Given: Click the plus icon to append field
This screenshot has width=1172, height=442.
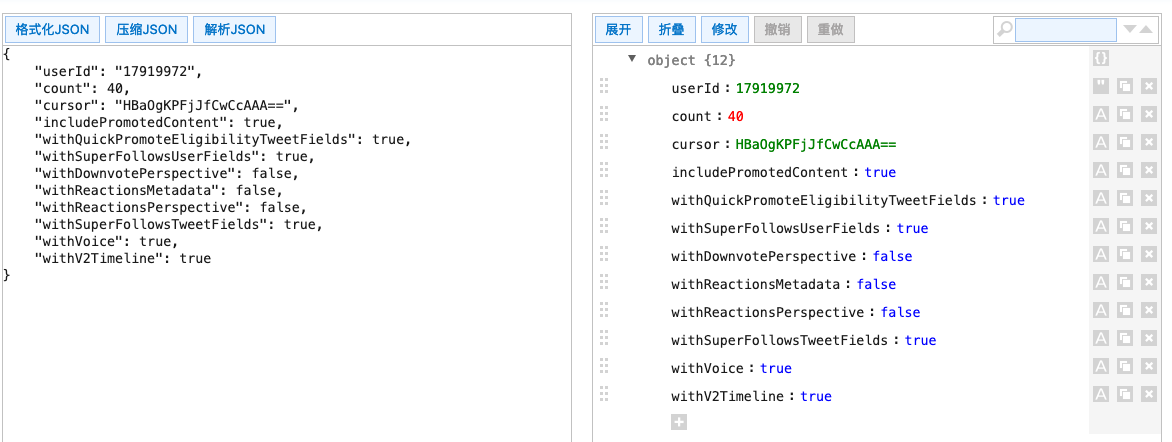Looking at the screenshot, I should pyautogui.click(x=679, y=422).
